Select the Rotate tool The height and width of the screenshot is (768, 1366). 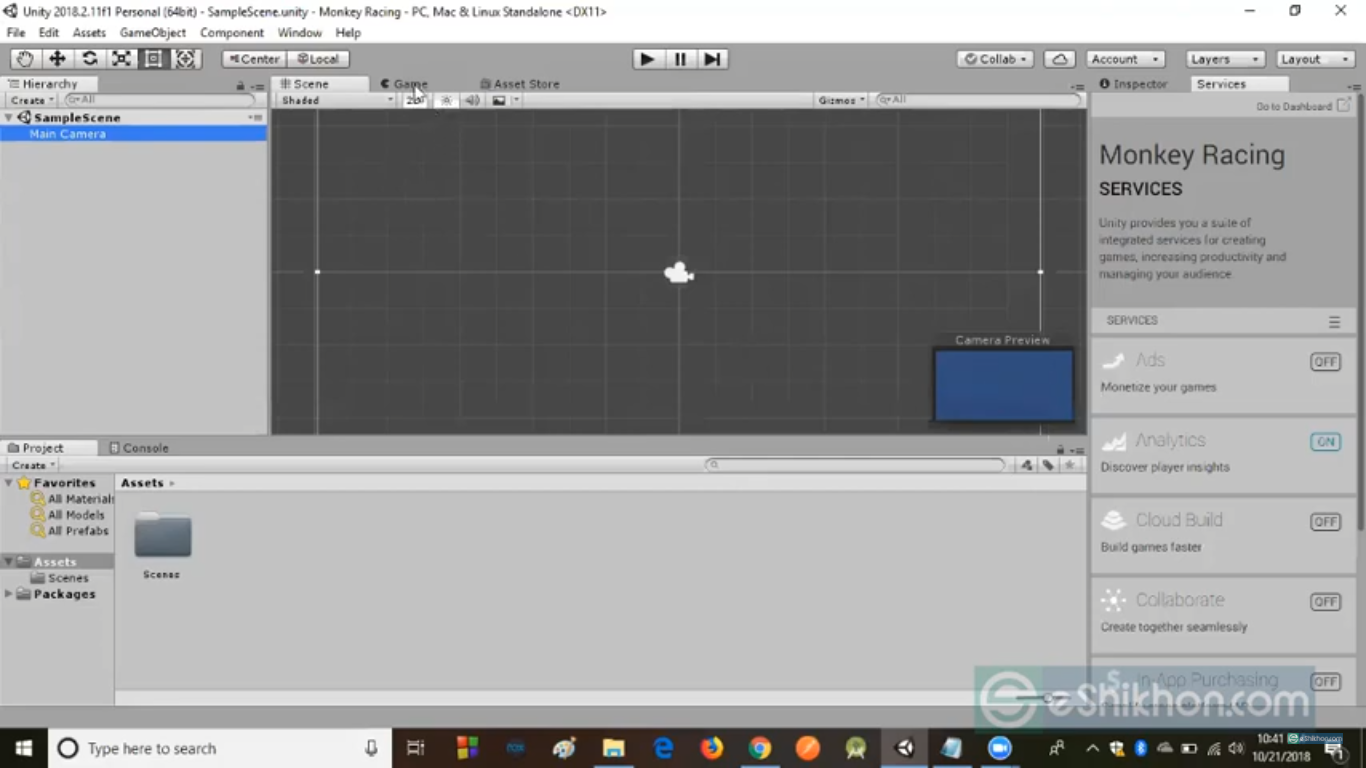[89, 59]
